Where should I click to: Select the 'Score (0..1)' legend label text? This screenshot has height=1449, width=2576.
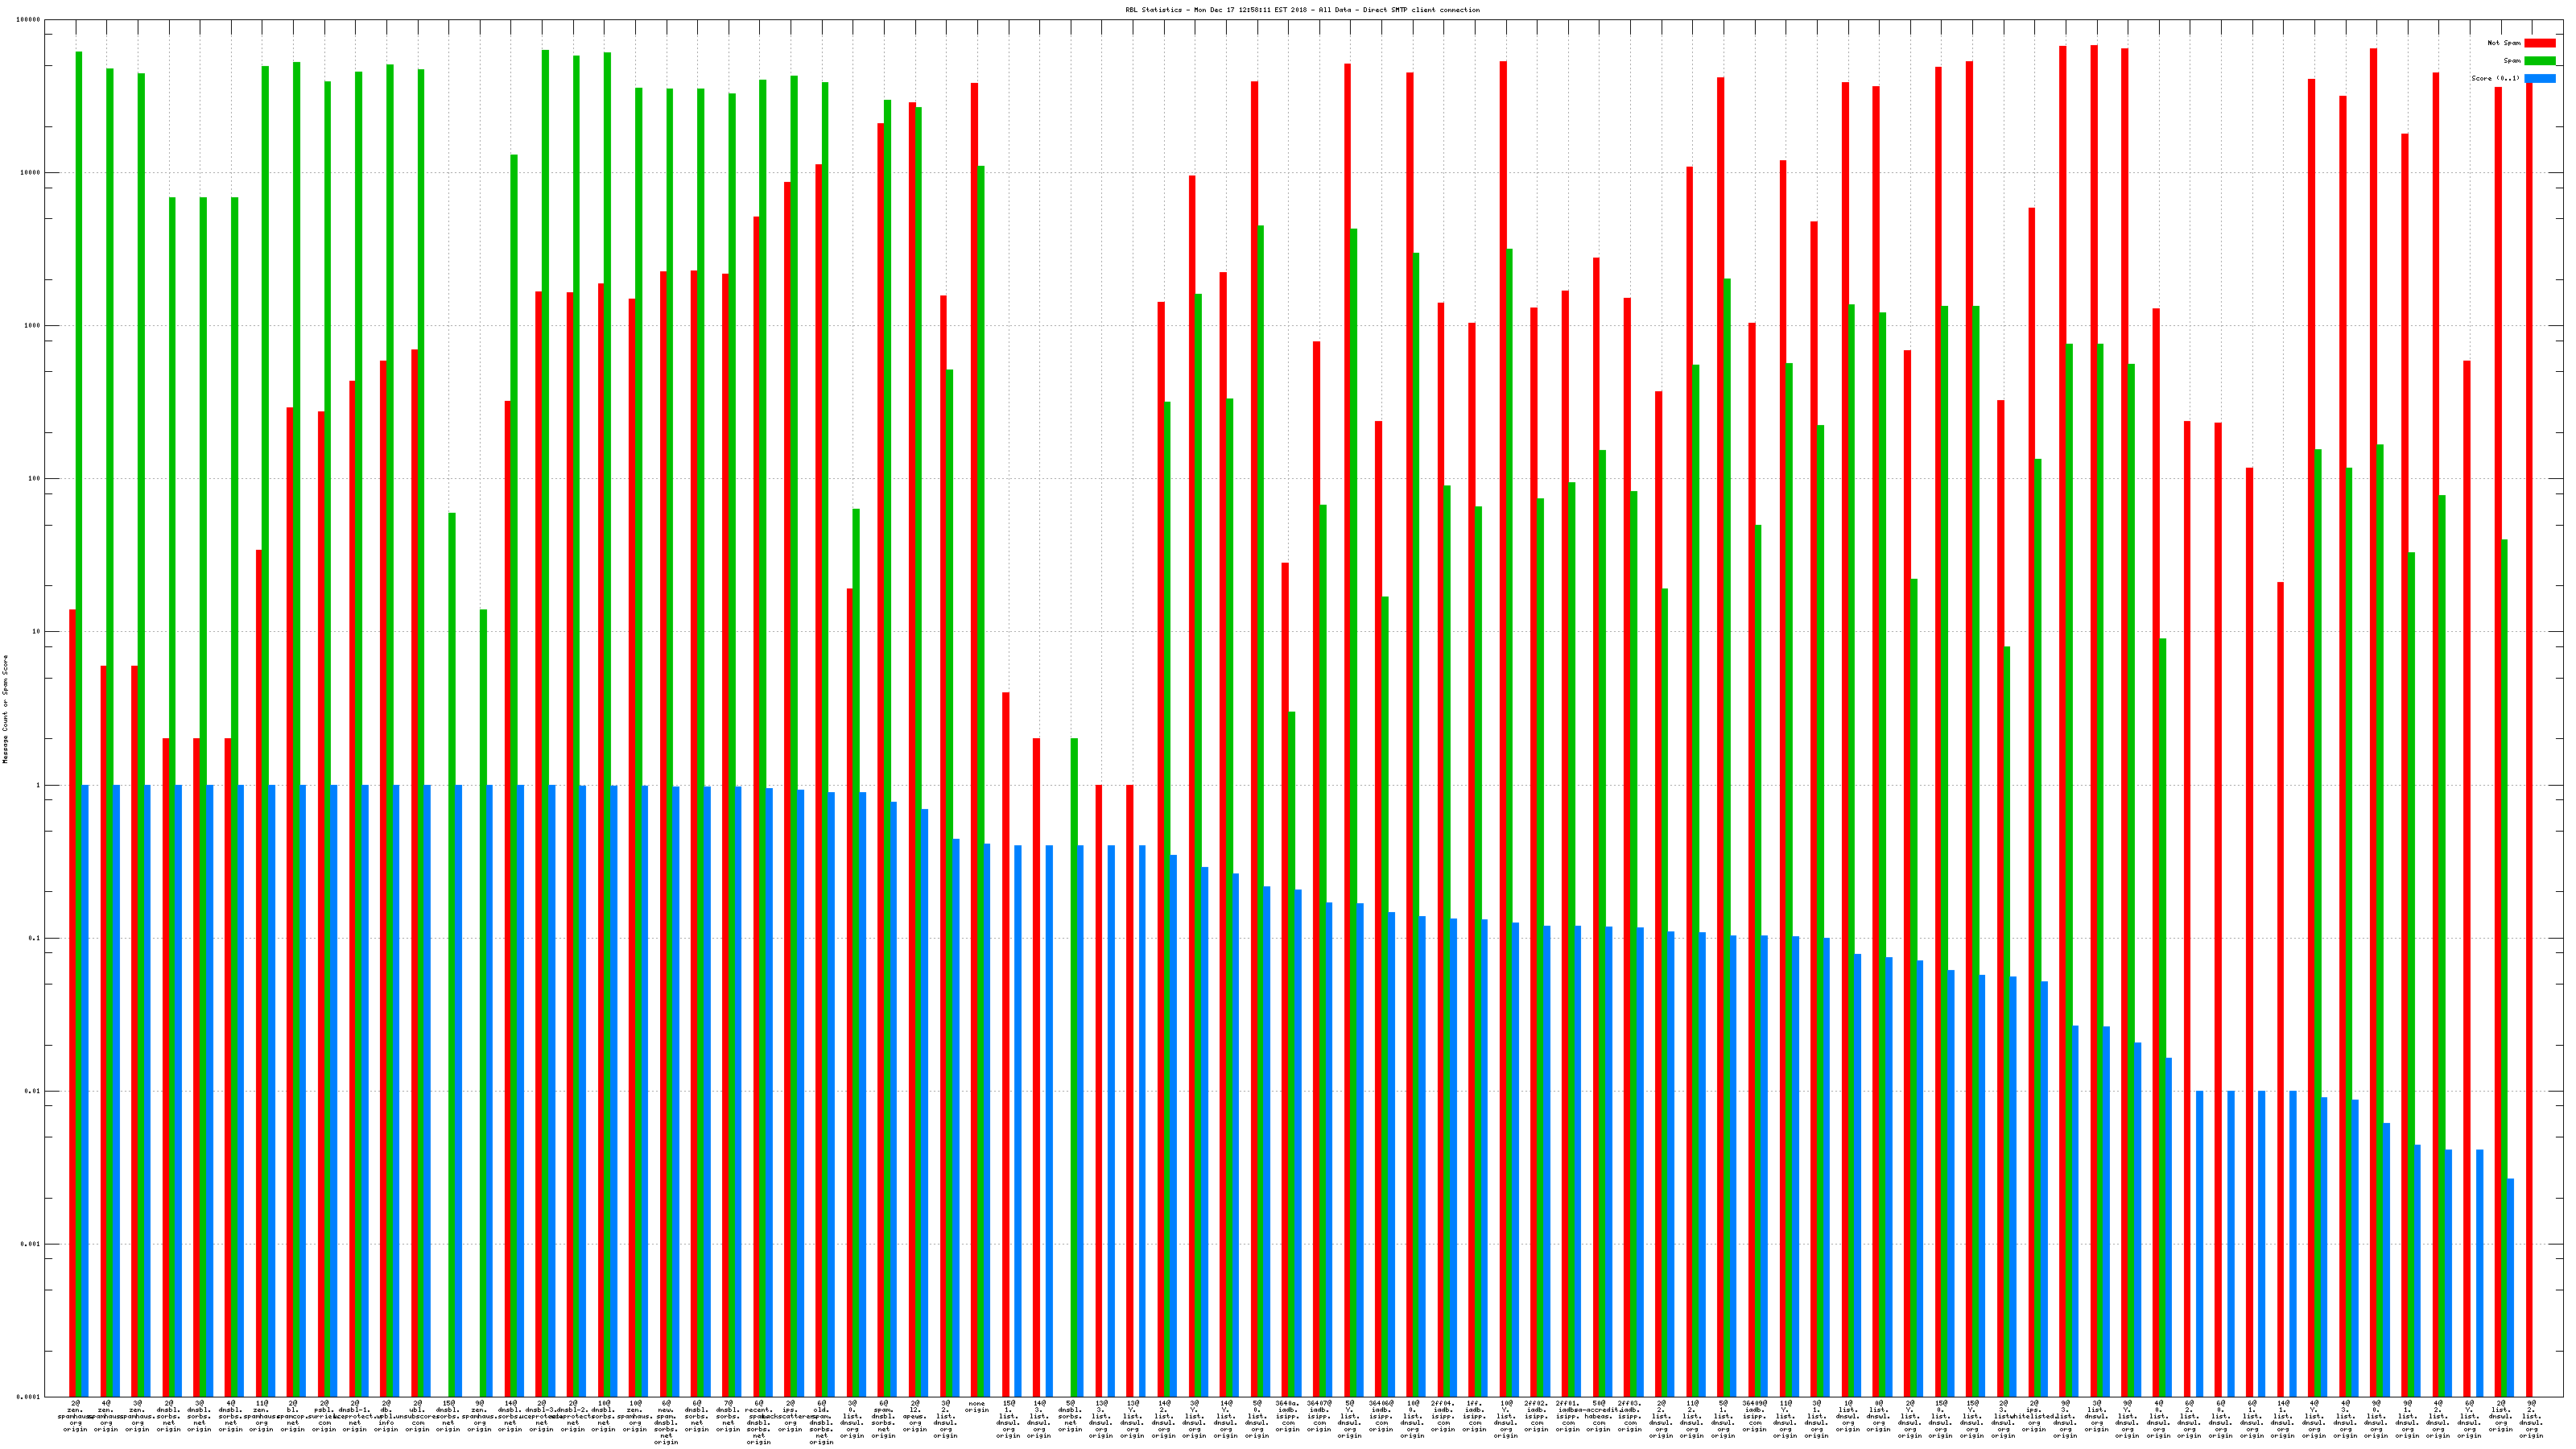point(2495,78)
